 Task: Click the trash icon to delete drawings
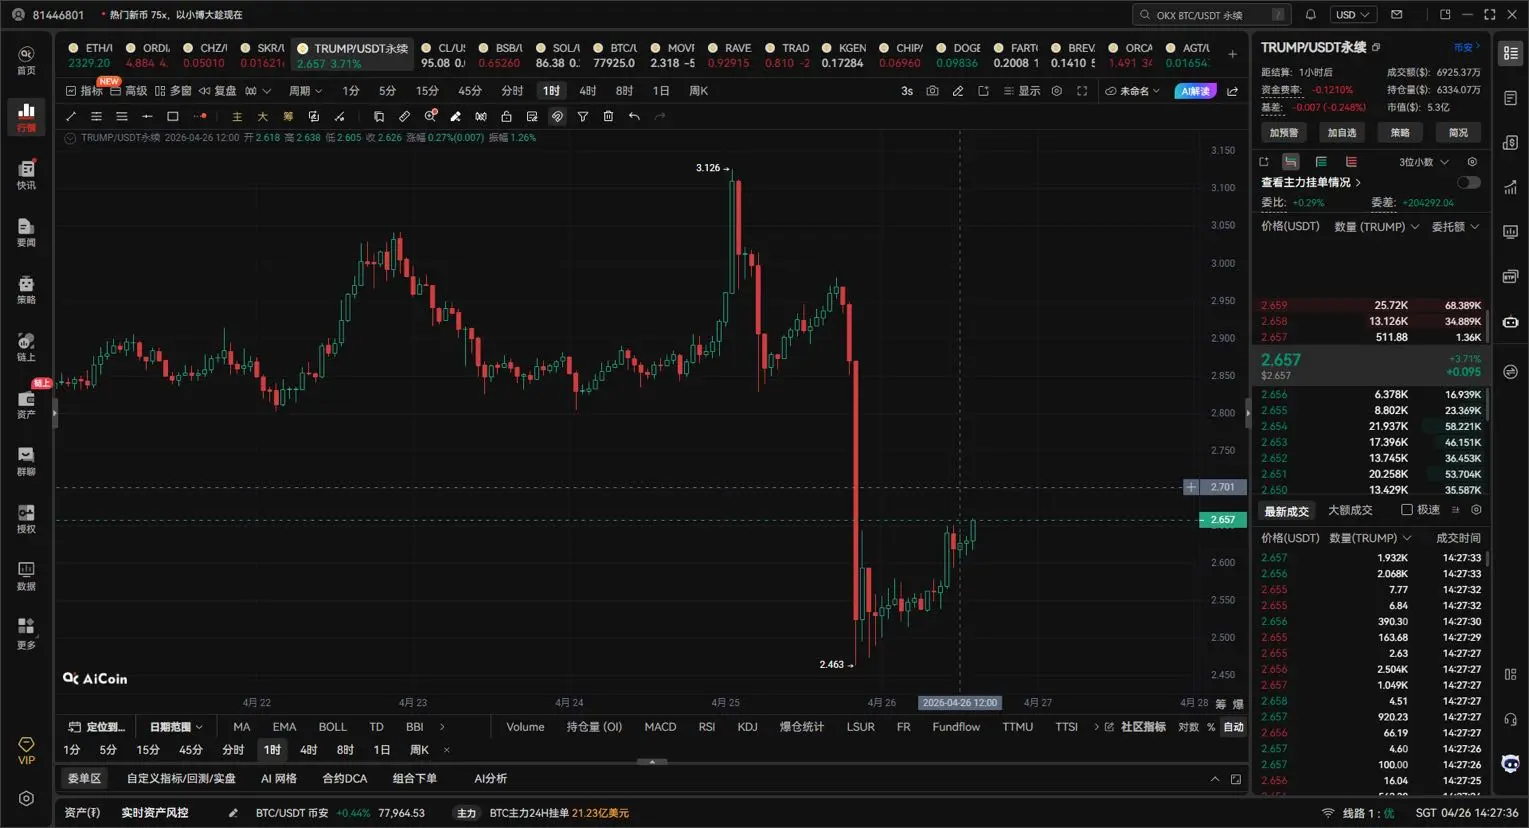coord(608,117)
